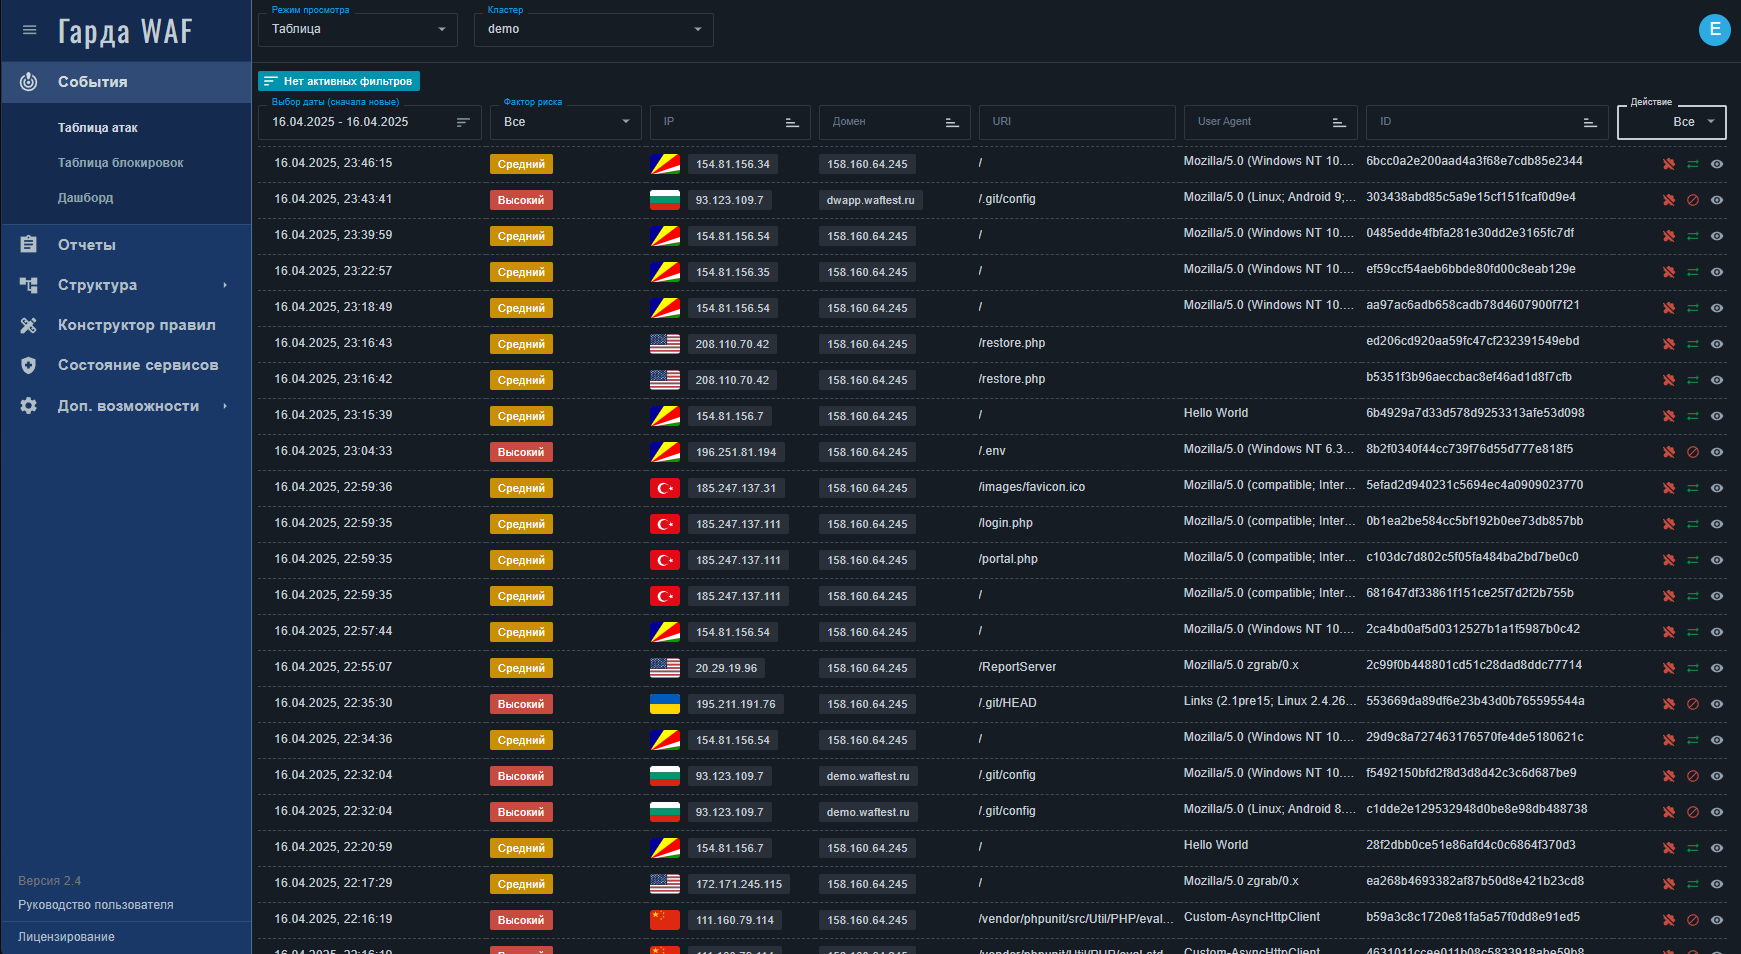Click the sort icon in the IP filter
The width and height of the screenshot is (1741, 954).
[792, 122]
